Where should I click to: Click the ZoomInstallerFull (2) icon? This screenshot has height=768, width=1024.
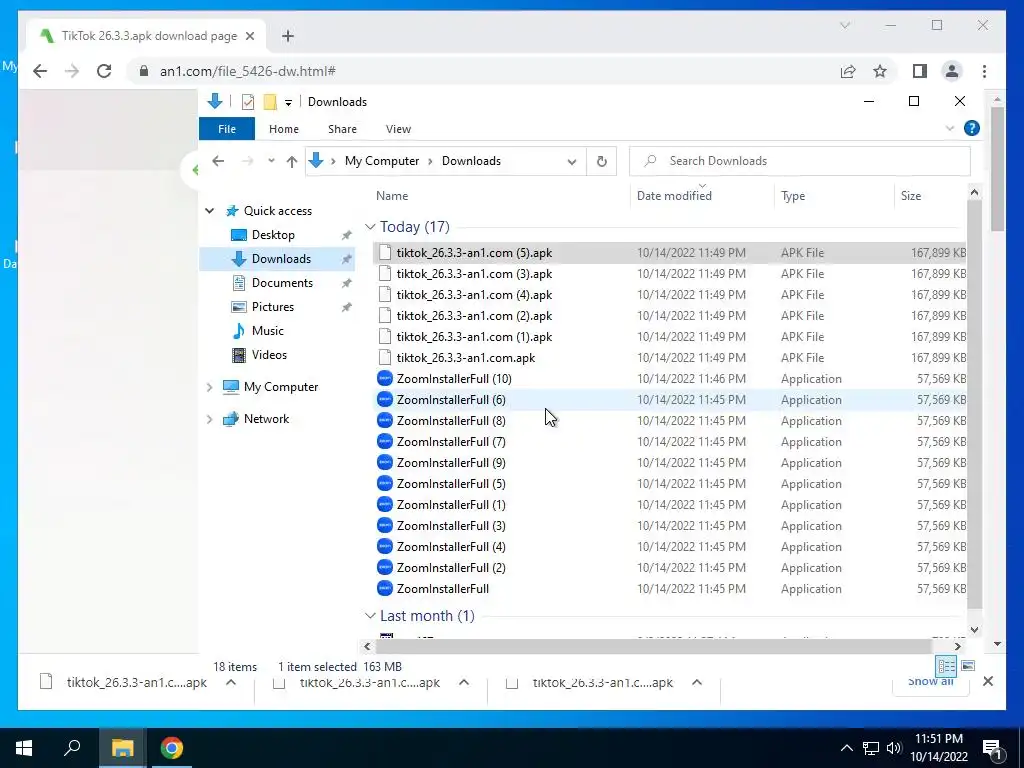coord(385,567)
